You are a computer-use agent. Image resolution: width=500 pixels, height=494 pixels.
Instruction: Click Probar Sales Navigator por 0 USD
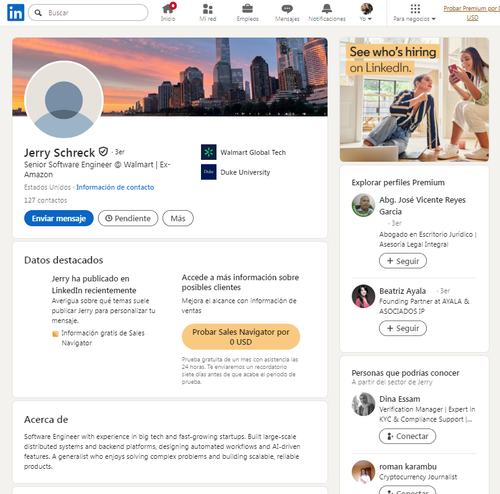(241, 337)
